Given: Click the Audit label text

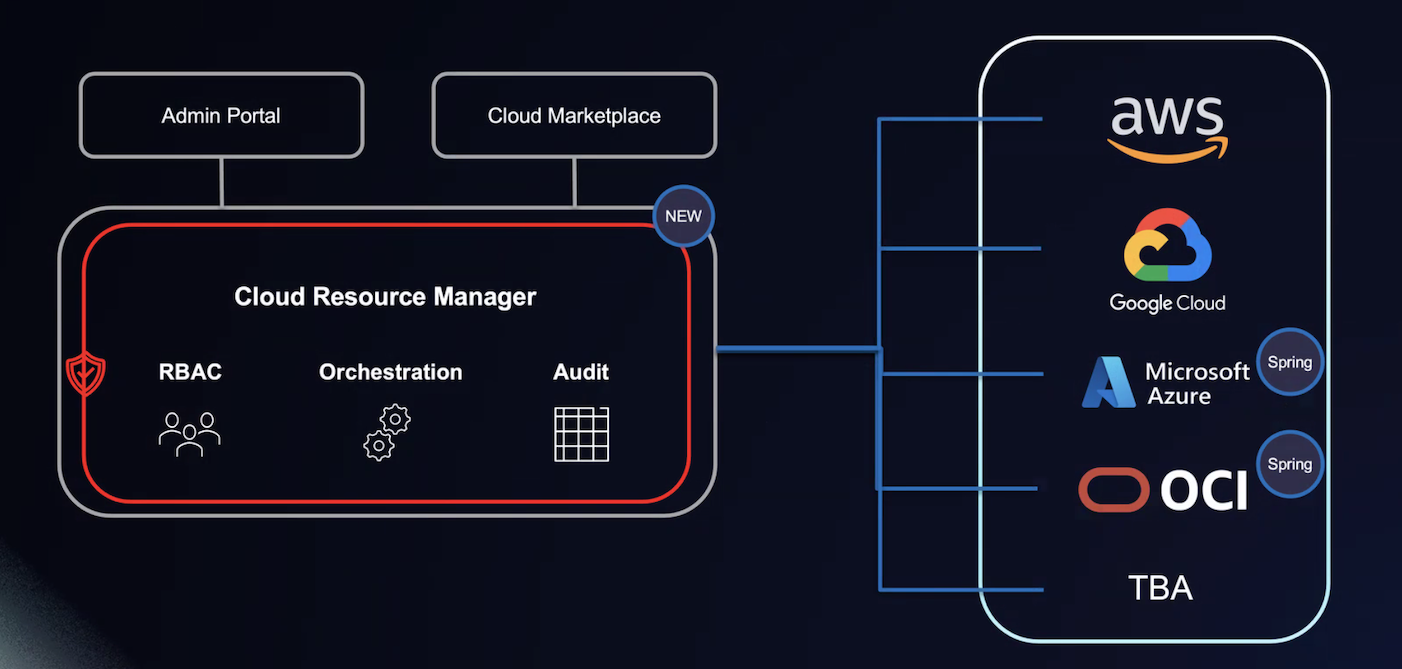Looking at the screenshot, I should point(581,372).
